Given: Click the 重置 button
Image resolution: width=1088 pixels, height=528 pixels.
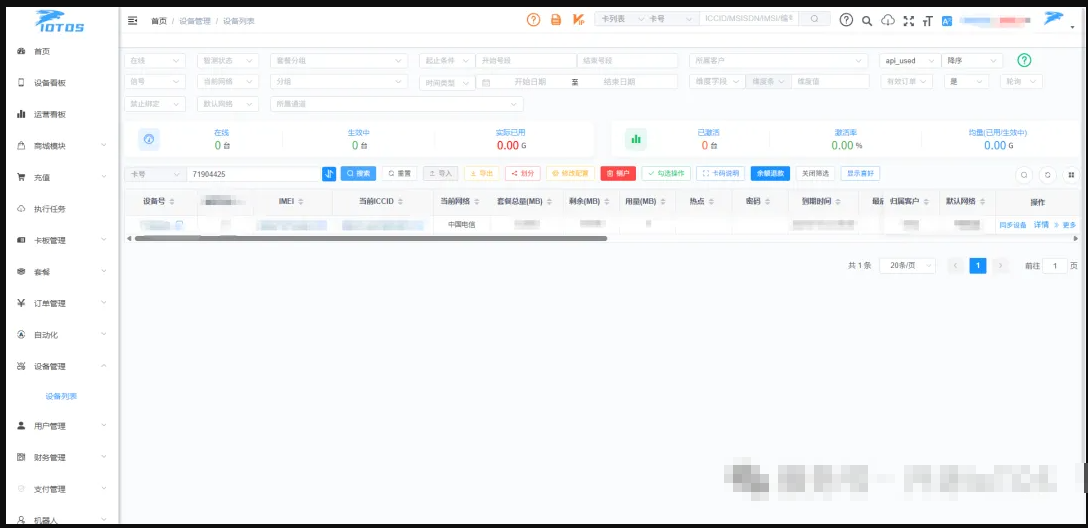Looking at the screenshot, I should (x=400, y=173).
